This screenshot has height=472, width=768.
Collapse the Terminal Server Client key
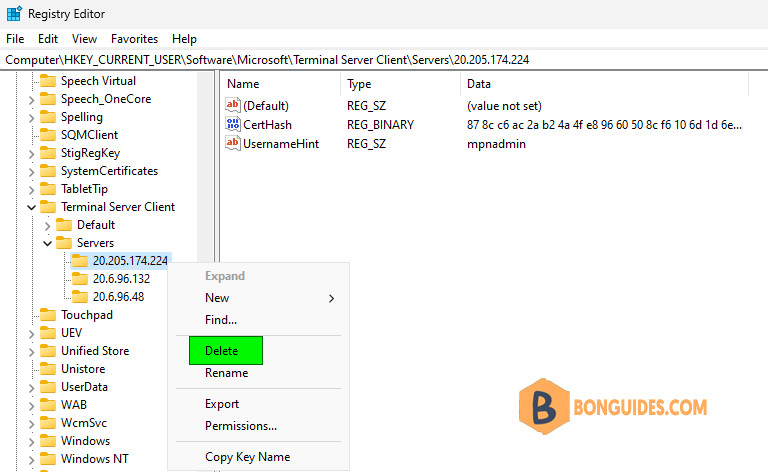coord(31,207)
